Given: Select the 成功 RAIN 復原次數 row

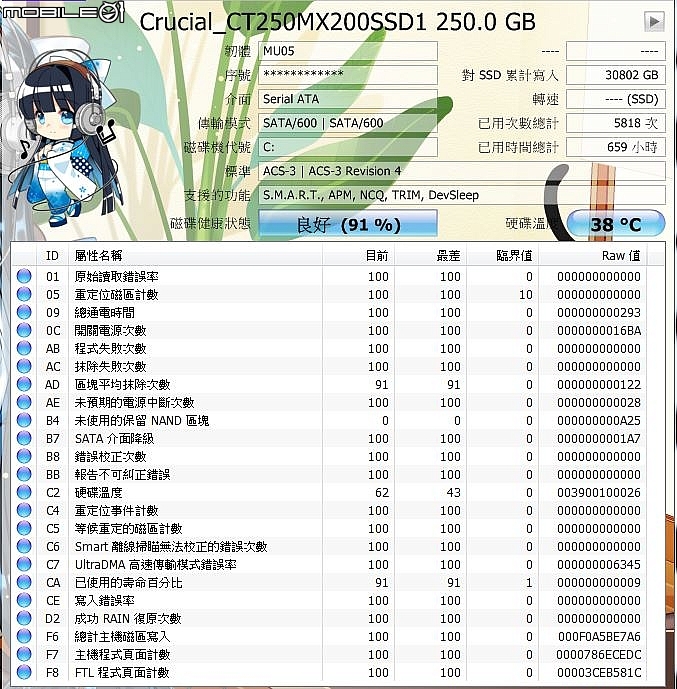Looking at the screenshot, I should [329, 618].
